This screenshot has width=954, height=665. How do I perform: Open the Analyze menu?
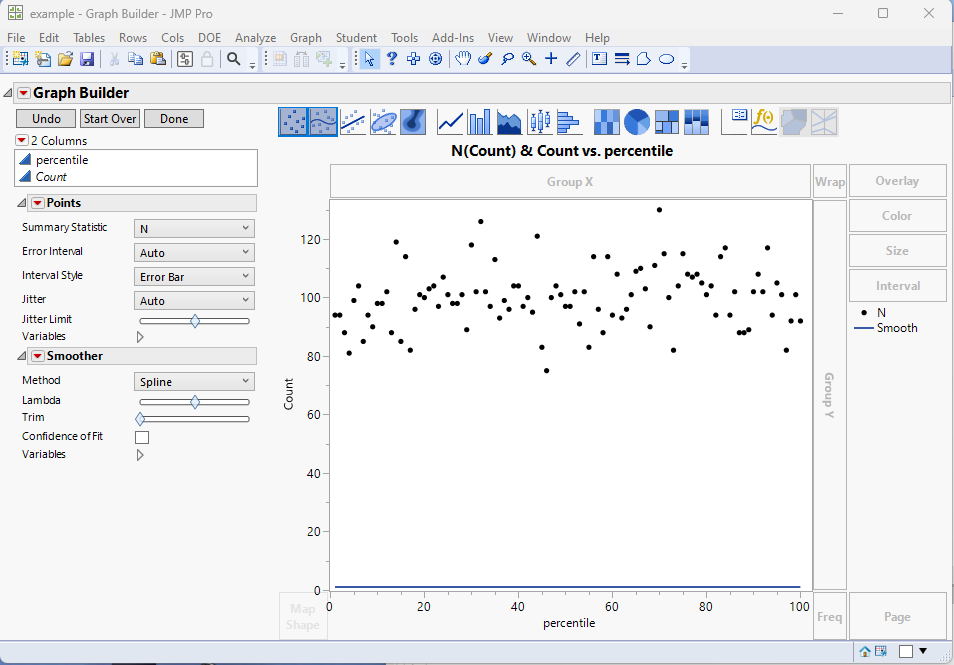(x=255, y=38)
